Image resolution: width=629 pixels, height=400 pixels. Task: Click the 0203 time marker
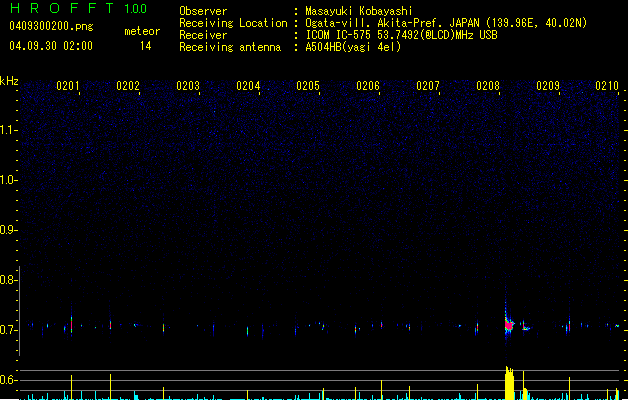[x=188, y=86]
